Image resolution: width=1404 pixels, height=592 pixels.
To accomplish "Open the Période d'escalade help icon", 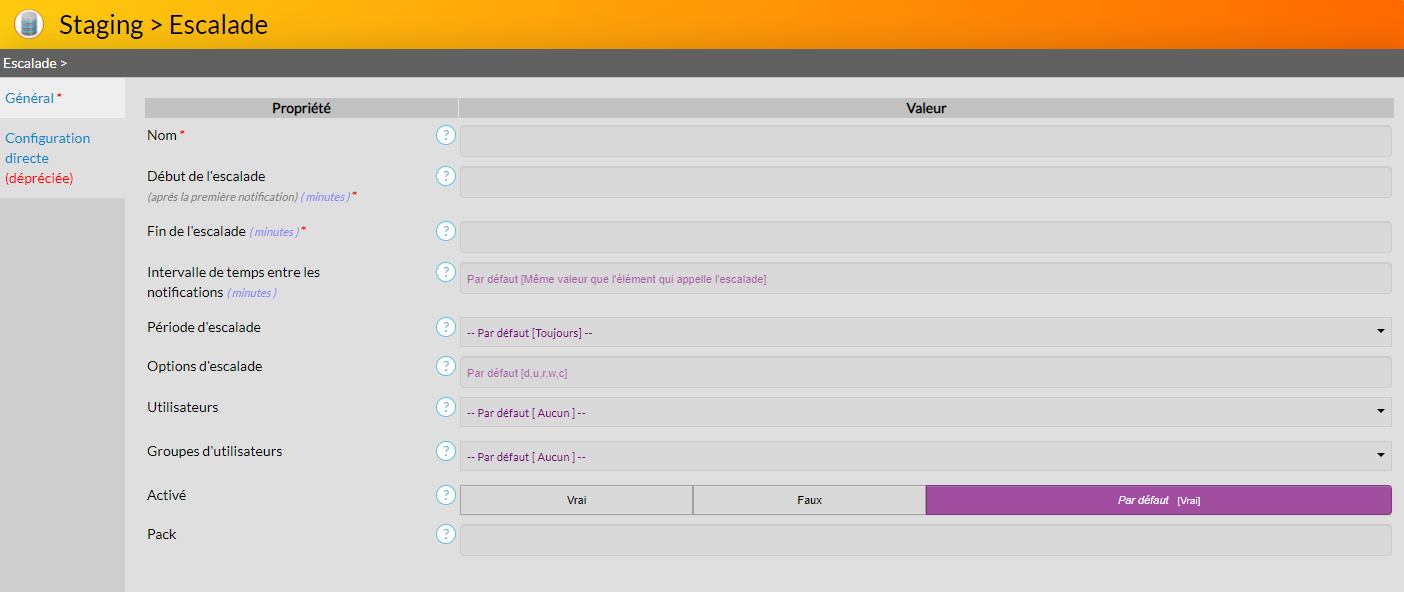I will (445, 327).
